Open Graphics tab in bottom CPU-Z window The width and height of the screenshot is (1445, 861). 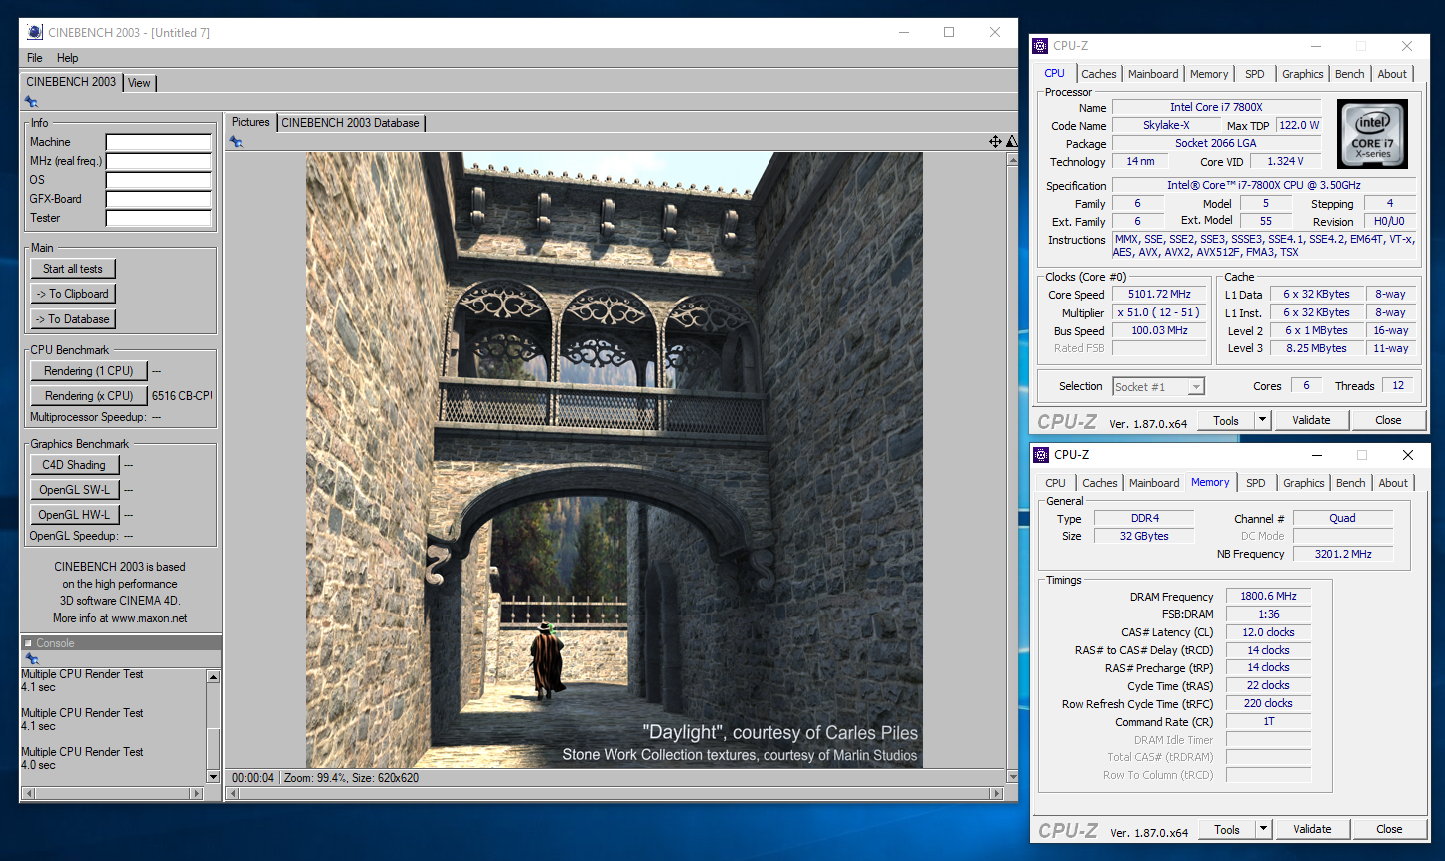point(1304,483)
